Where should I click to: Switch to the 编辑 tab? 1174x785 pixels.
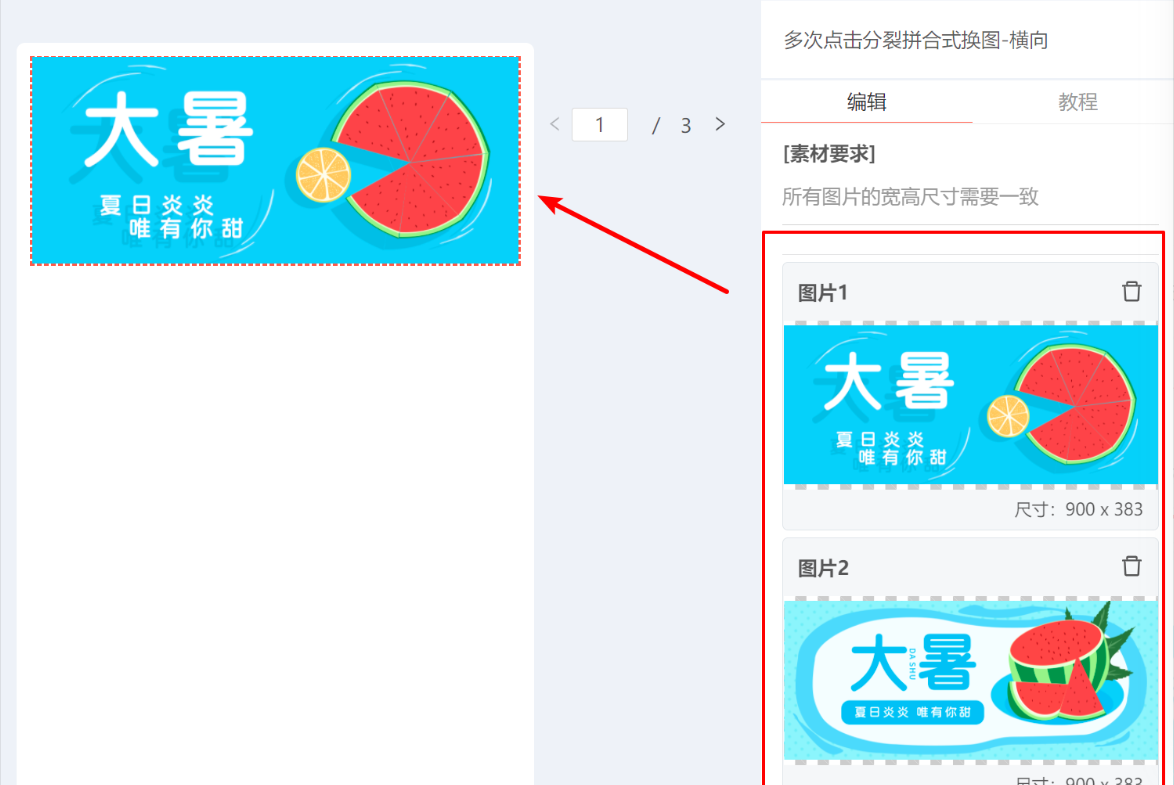tap(866, 102)
